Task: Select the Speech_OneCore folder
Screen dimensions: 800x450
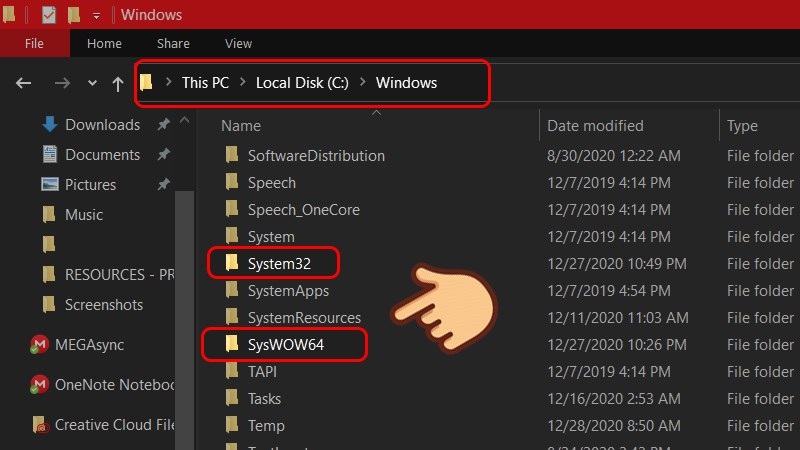Action: click(304, 210)
